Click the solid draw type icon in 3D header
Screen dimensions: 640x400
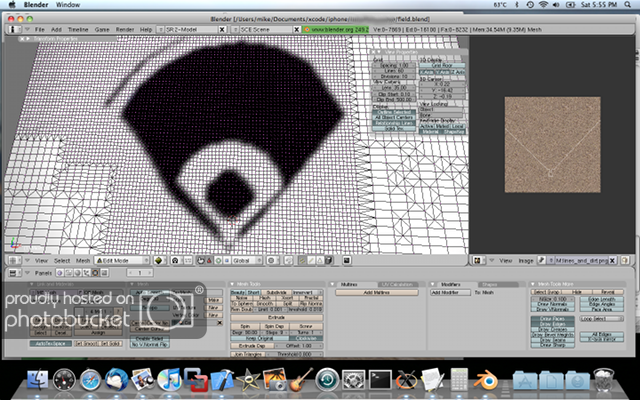[158, 260]
